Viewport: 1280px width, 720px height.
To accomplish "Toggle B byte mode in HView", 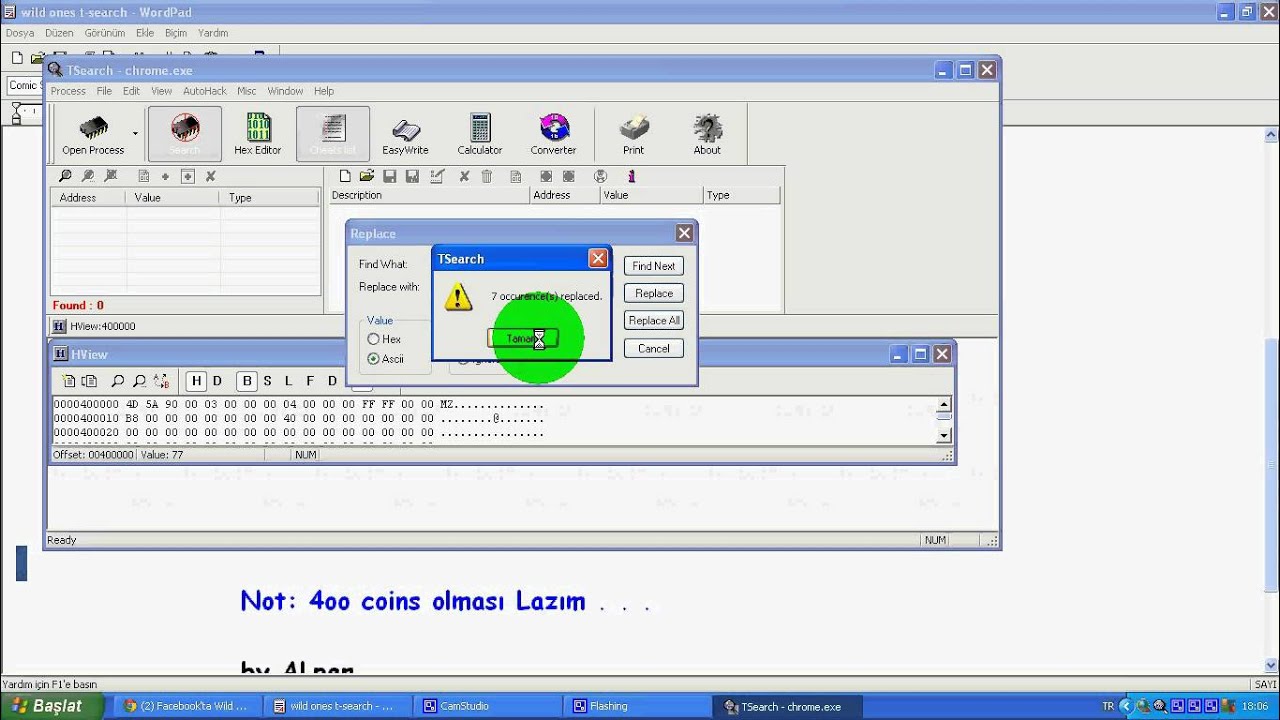I will point(246,381).
